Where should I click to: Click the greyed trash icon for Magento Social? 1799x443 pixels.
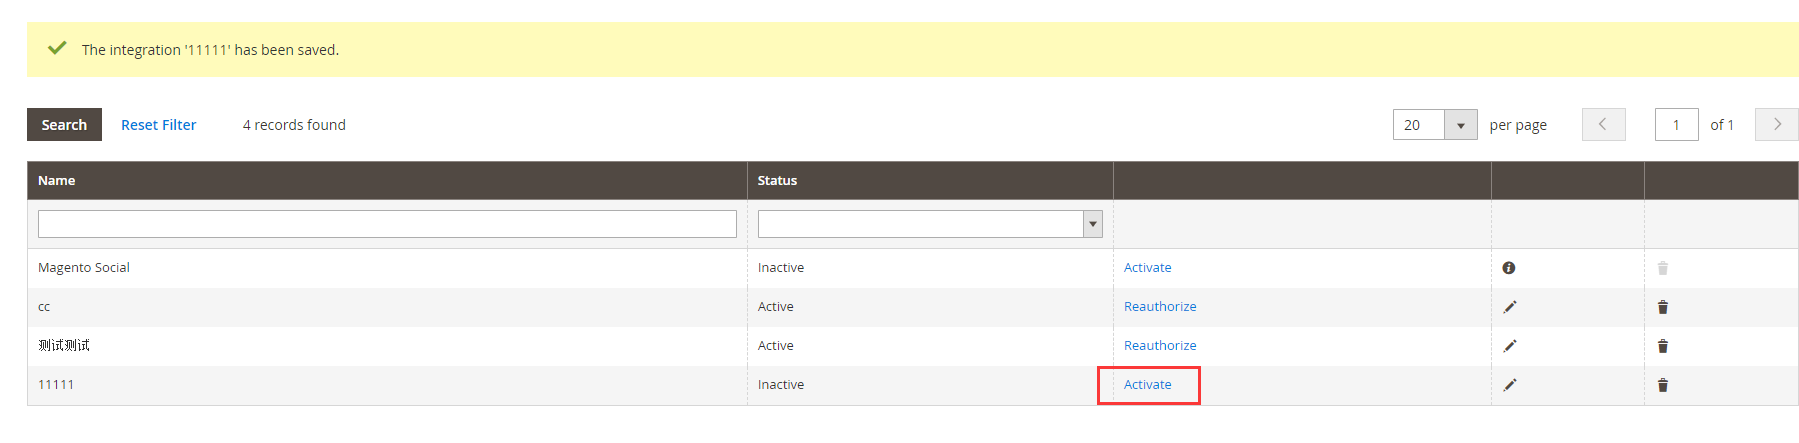coord(1662,268)
